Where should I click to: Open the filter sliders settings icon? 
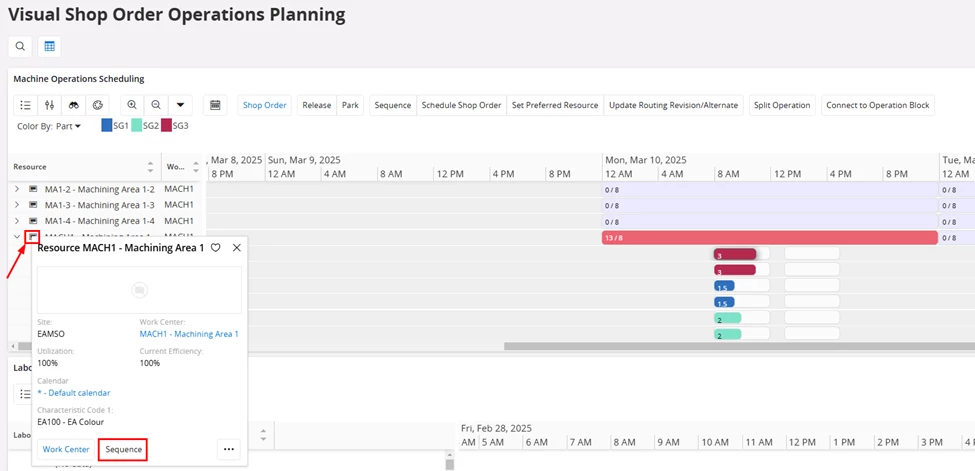coord(50,105)
